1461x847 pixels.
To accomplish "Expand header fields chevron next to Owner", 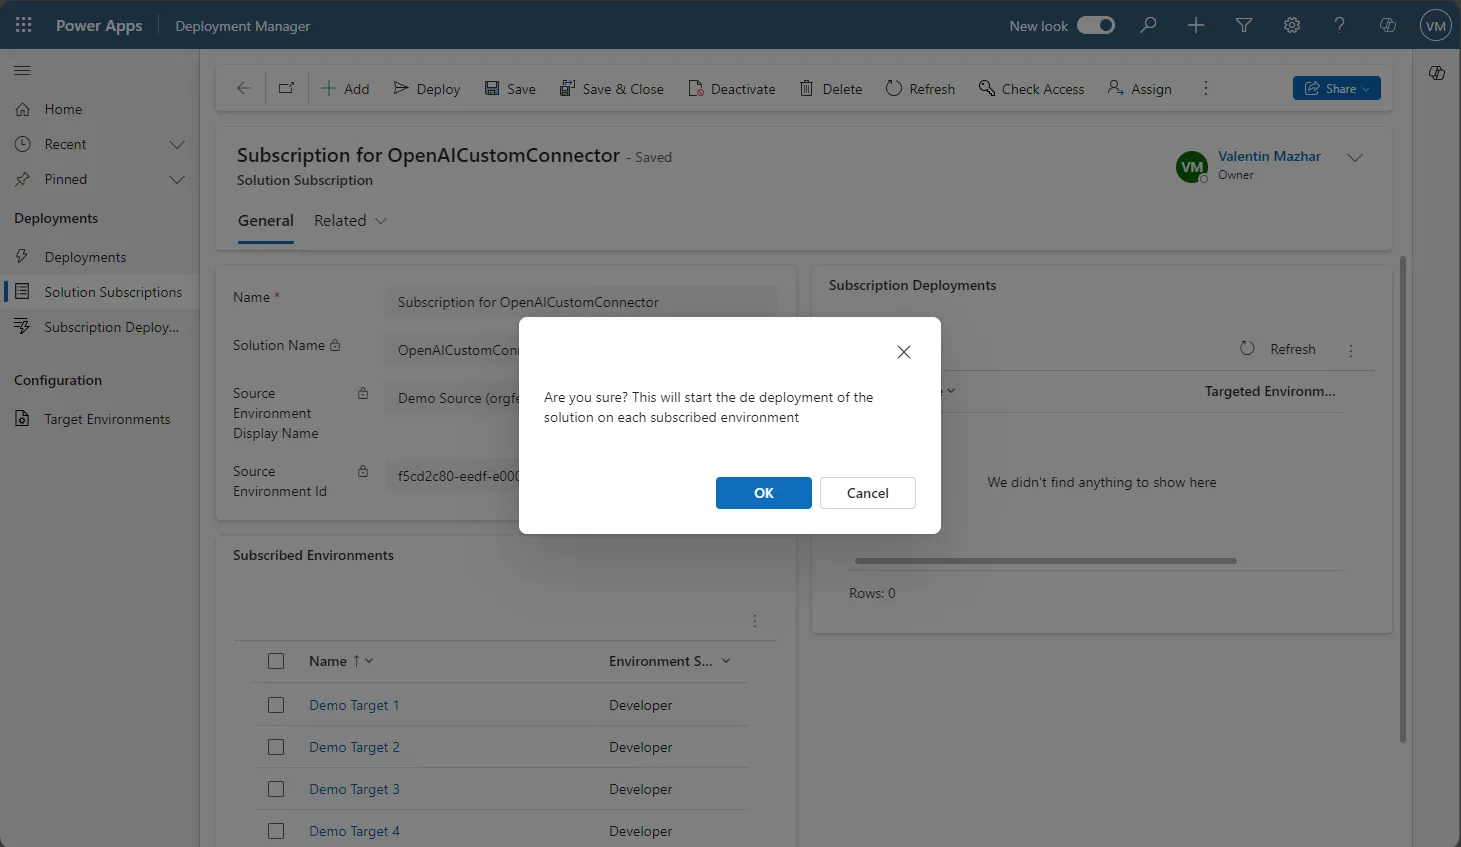I will [1355, 158].
